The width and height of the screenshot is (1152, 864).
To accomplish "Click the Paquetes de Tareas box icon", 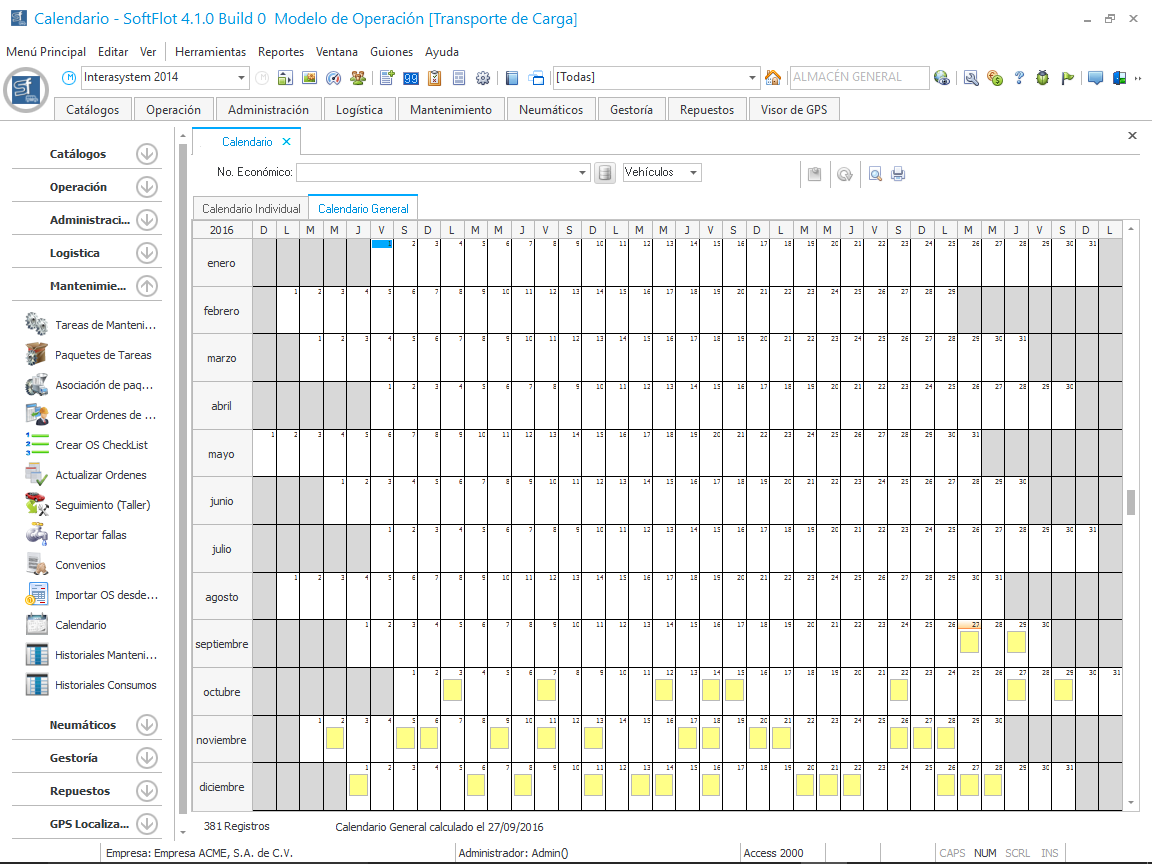I will 37,355.
